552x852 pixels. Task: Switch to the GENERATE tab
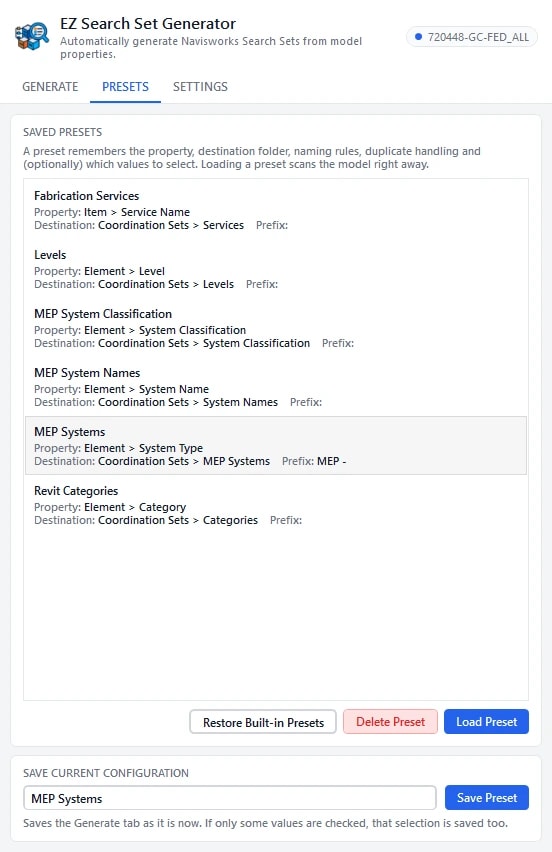(50, 86)
